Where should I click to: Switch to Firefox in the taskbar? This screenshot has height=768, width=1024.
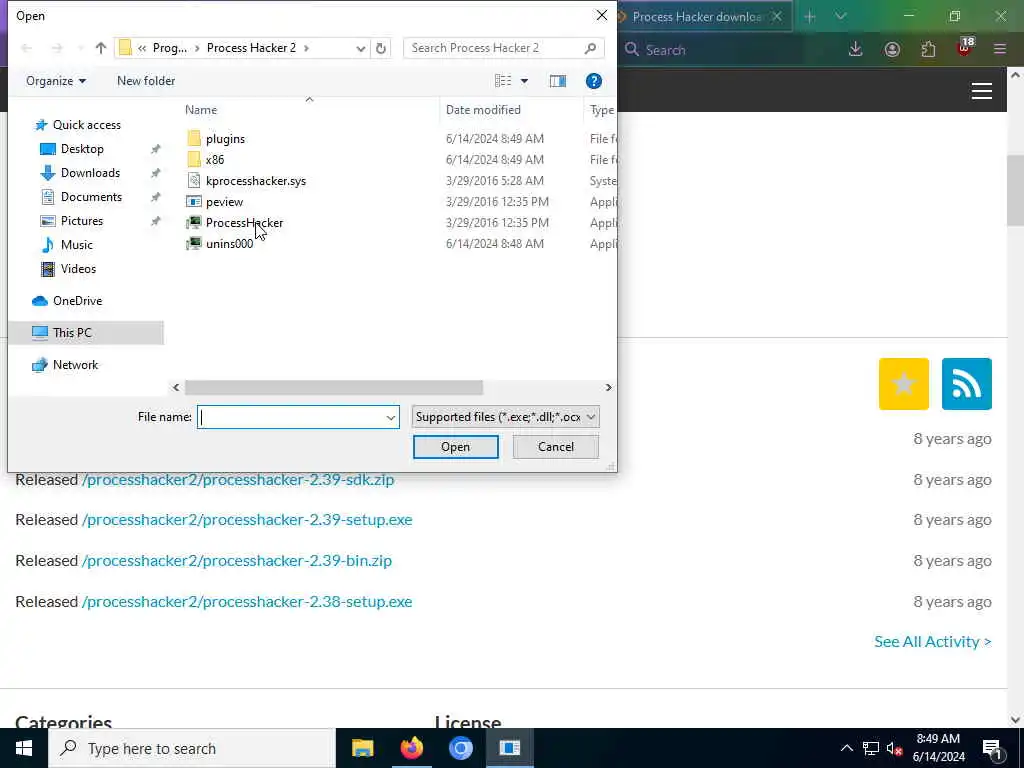[x=411, y=748]
